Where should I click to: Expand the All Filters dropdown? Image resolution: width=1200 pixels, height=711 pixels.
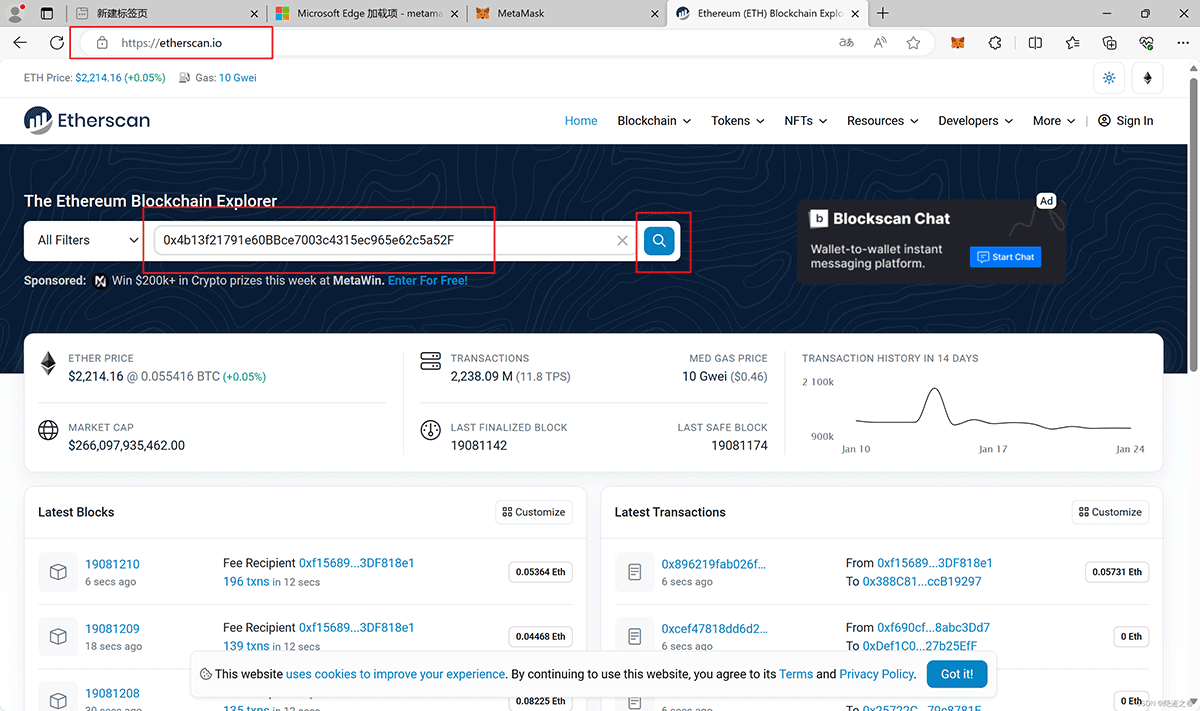tap(88, 240)
